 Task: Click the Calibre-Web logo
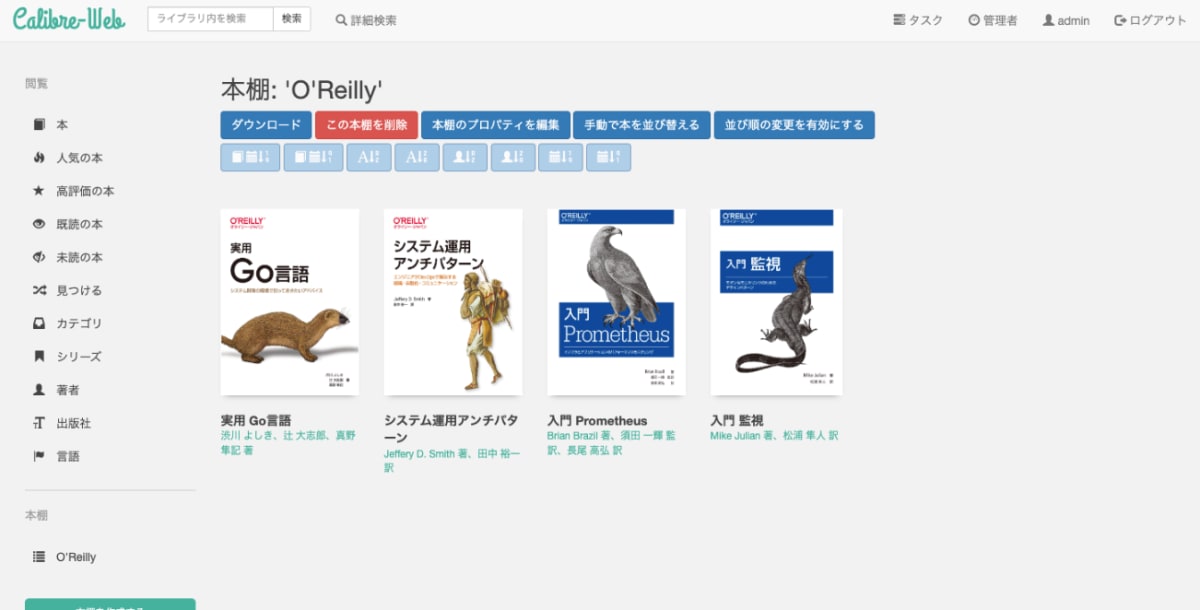click(x=70, y=19)
